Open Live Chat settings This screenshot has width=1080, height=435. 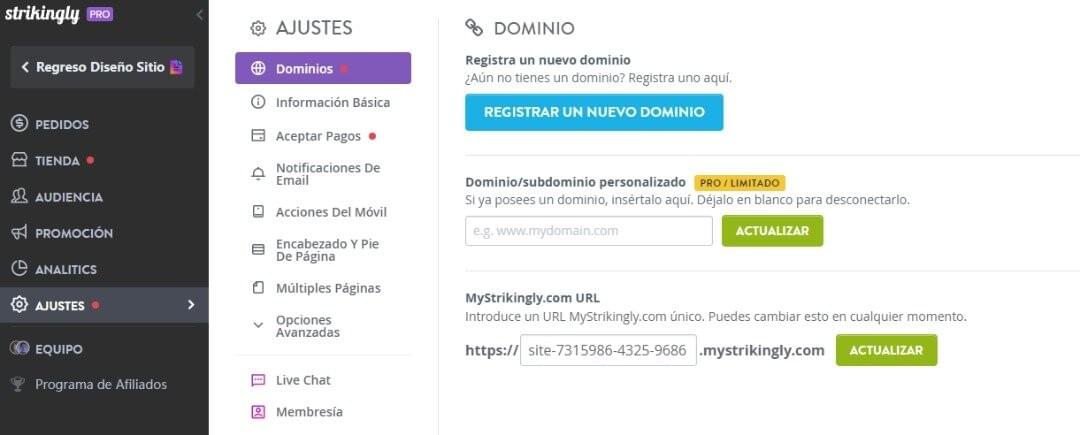coord(303,380)
